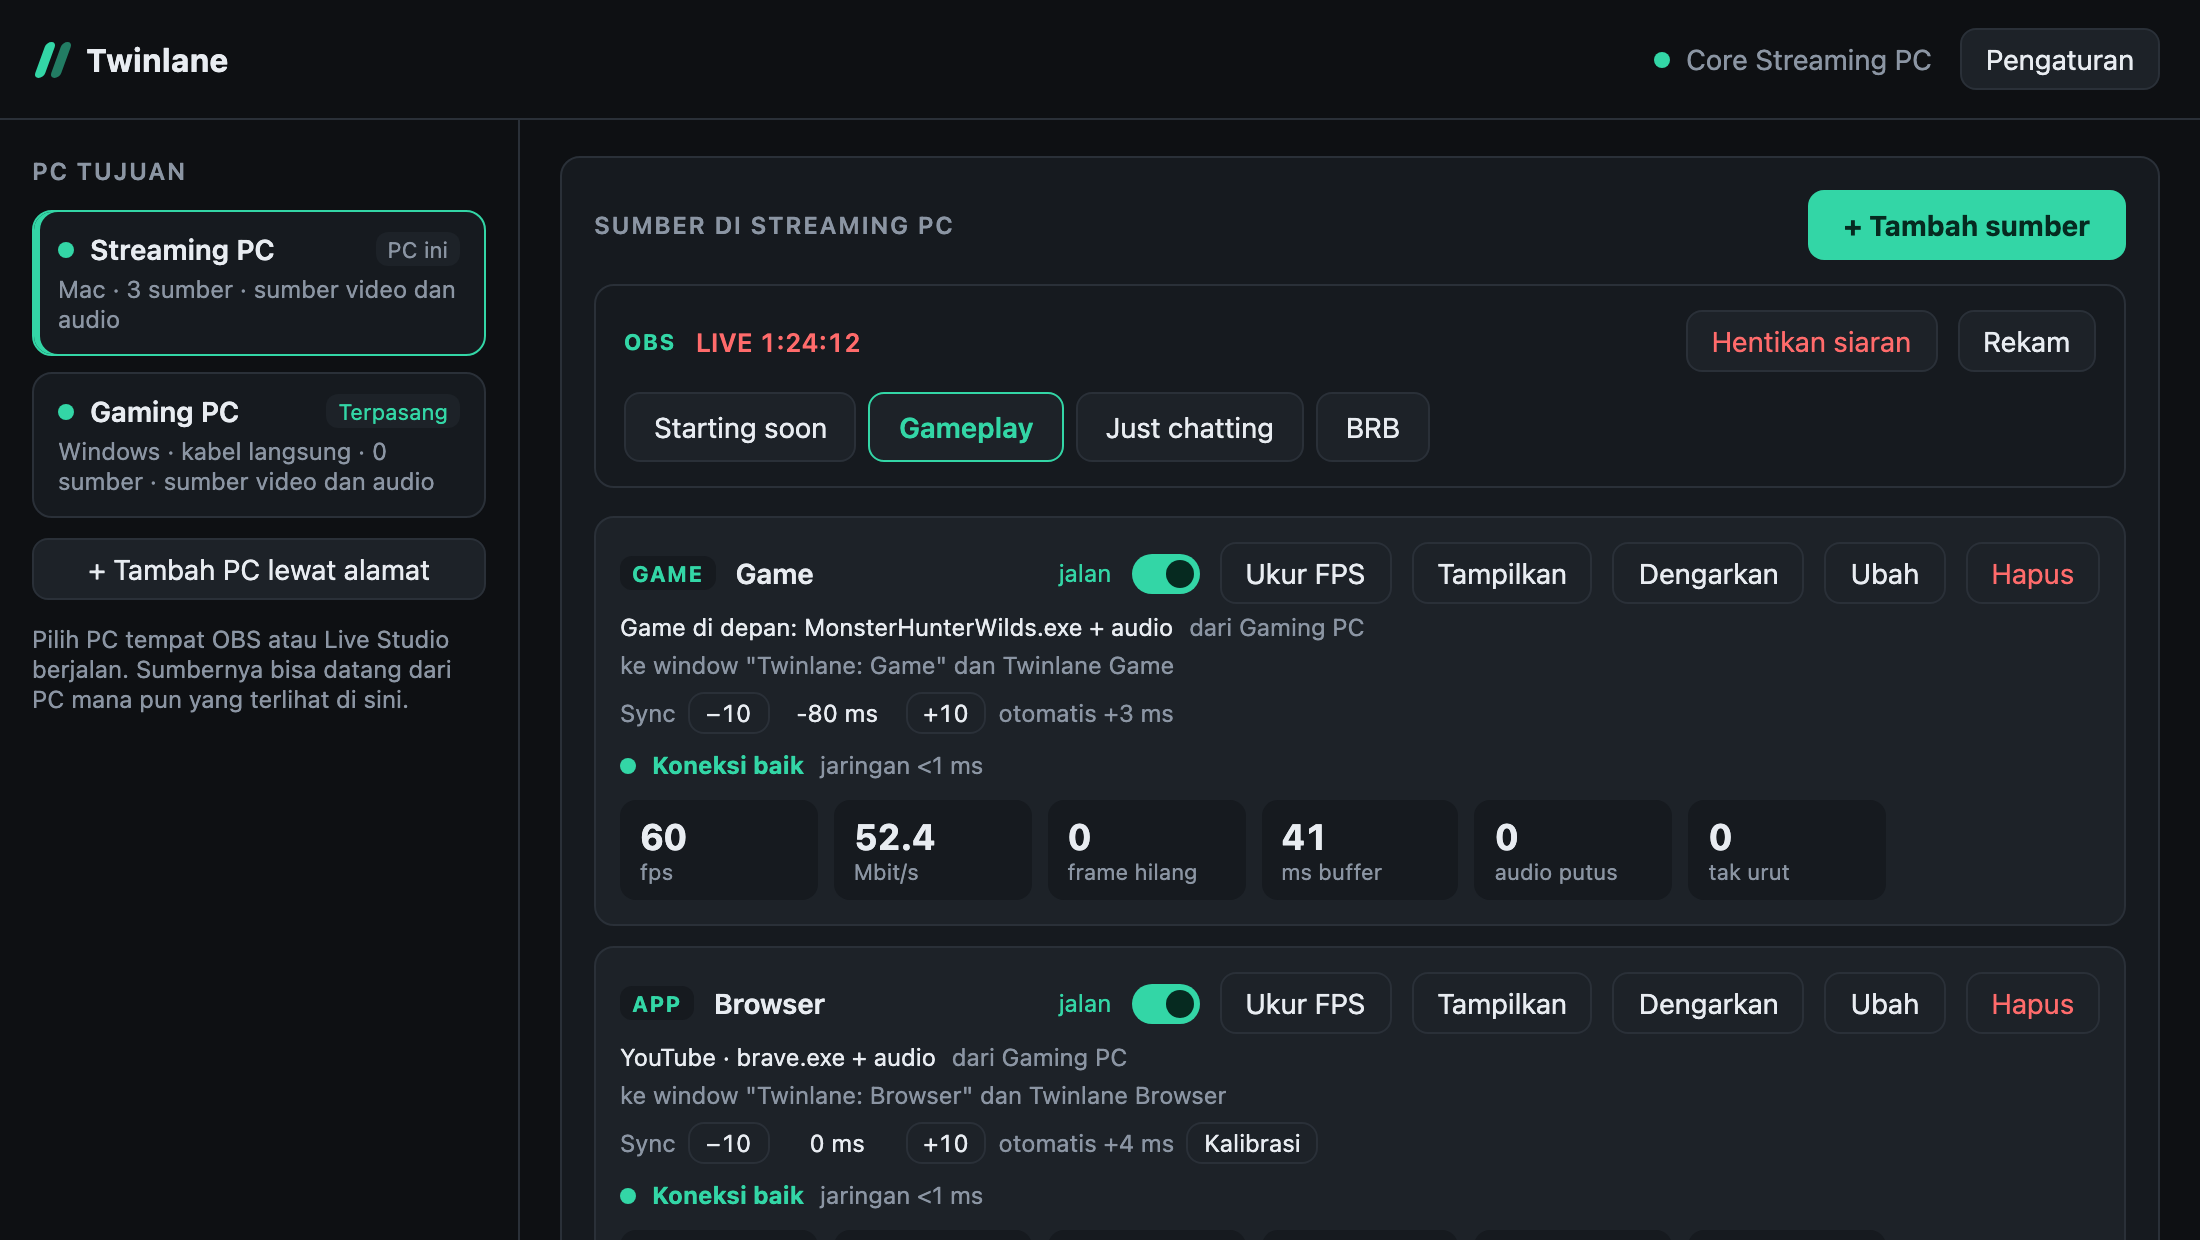Click Koneksi baik status under Browser
This screenshot has width=2200, height=1240.
click(x=727, y=1196)
